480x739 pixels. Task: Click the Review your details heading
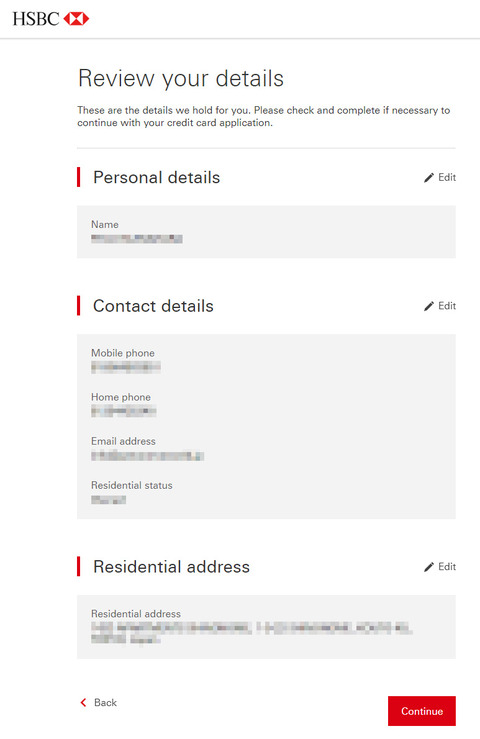pyautogui.click(x=181, y=79)
